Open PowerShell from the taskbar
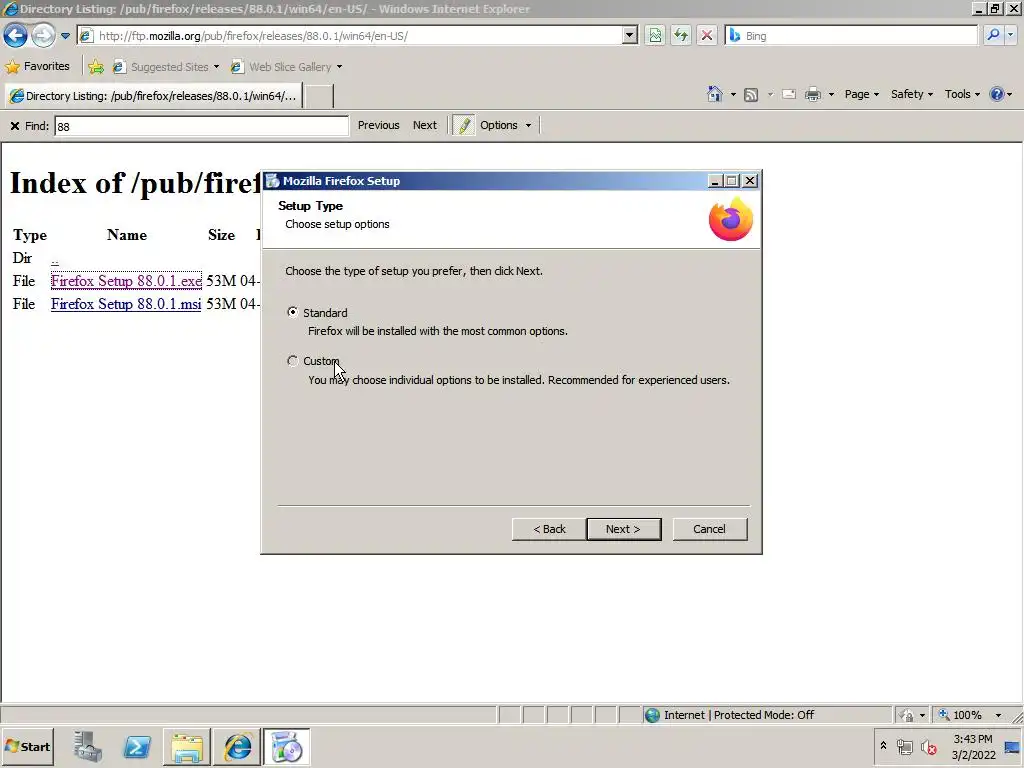1024x768 pixels. [x=137, y=746]
